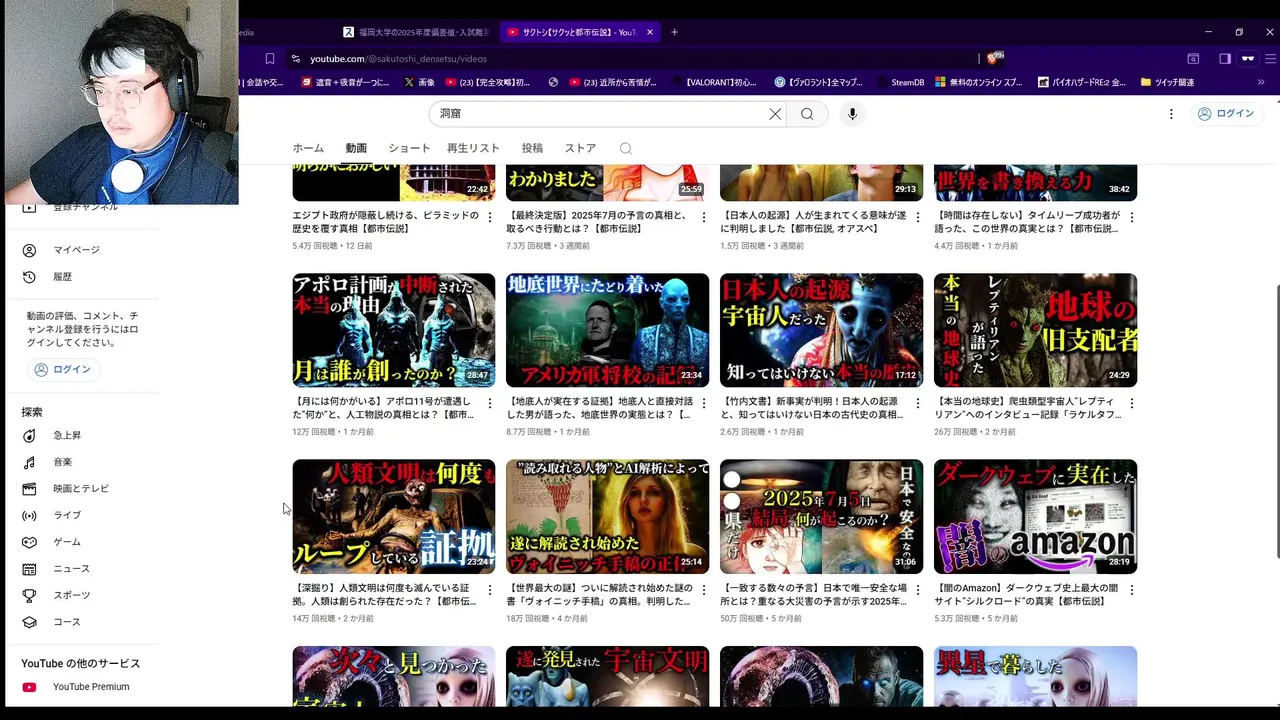Toggle the browser sidebar panel icon
This screenshot has width=1280, height=720.
[x=1225, y=59]
